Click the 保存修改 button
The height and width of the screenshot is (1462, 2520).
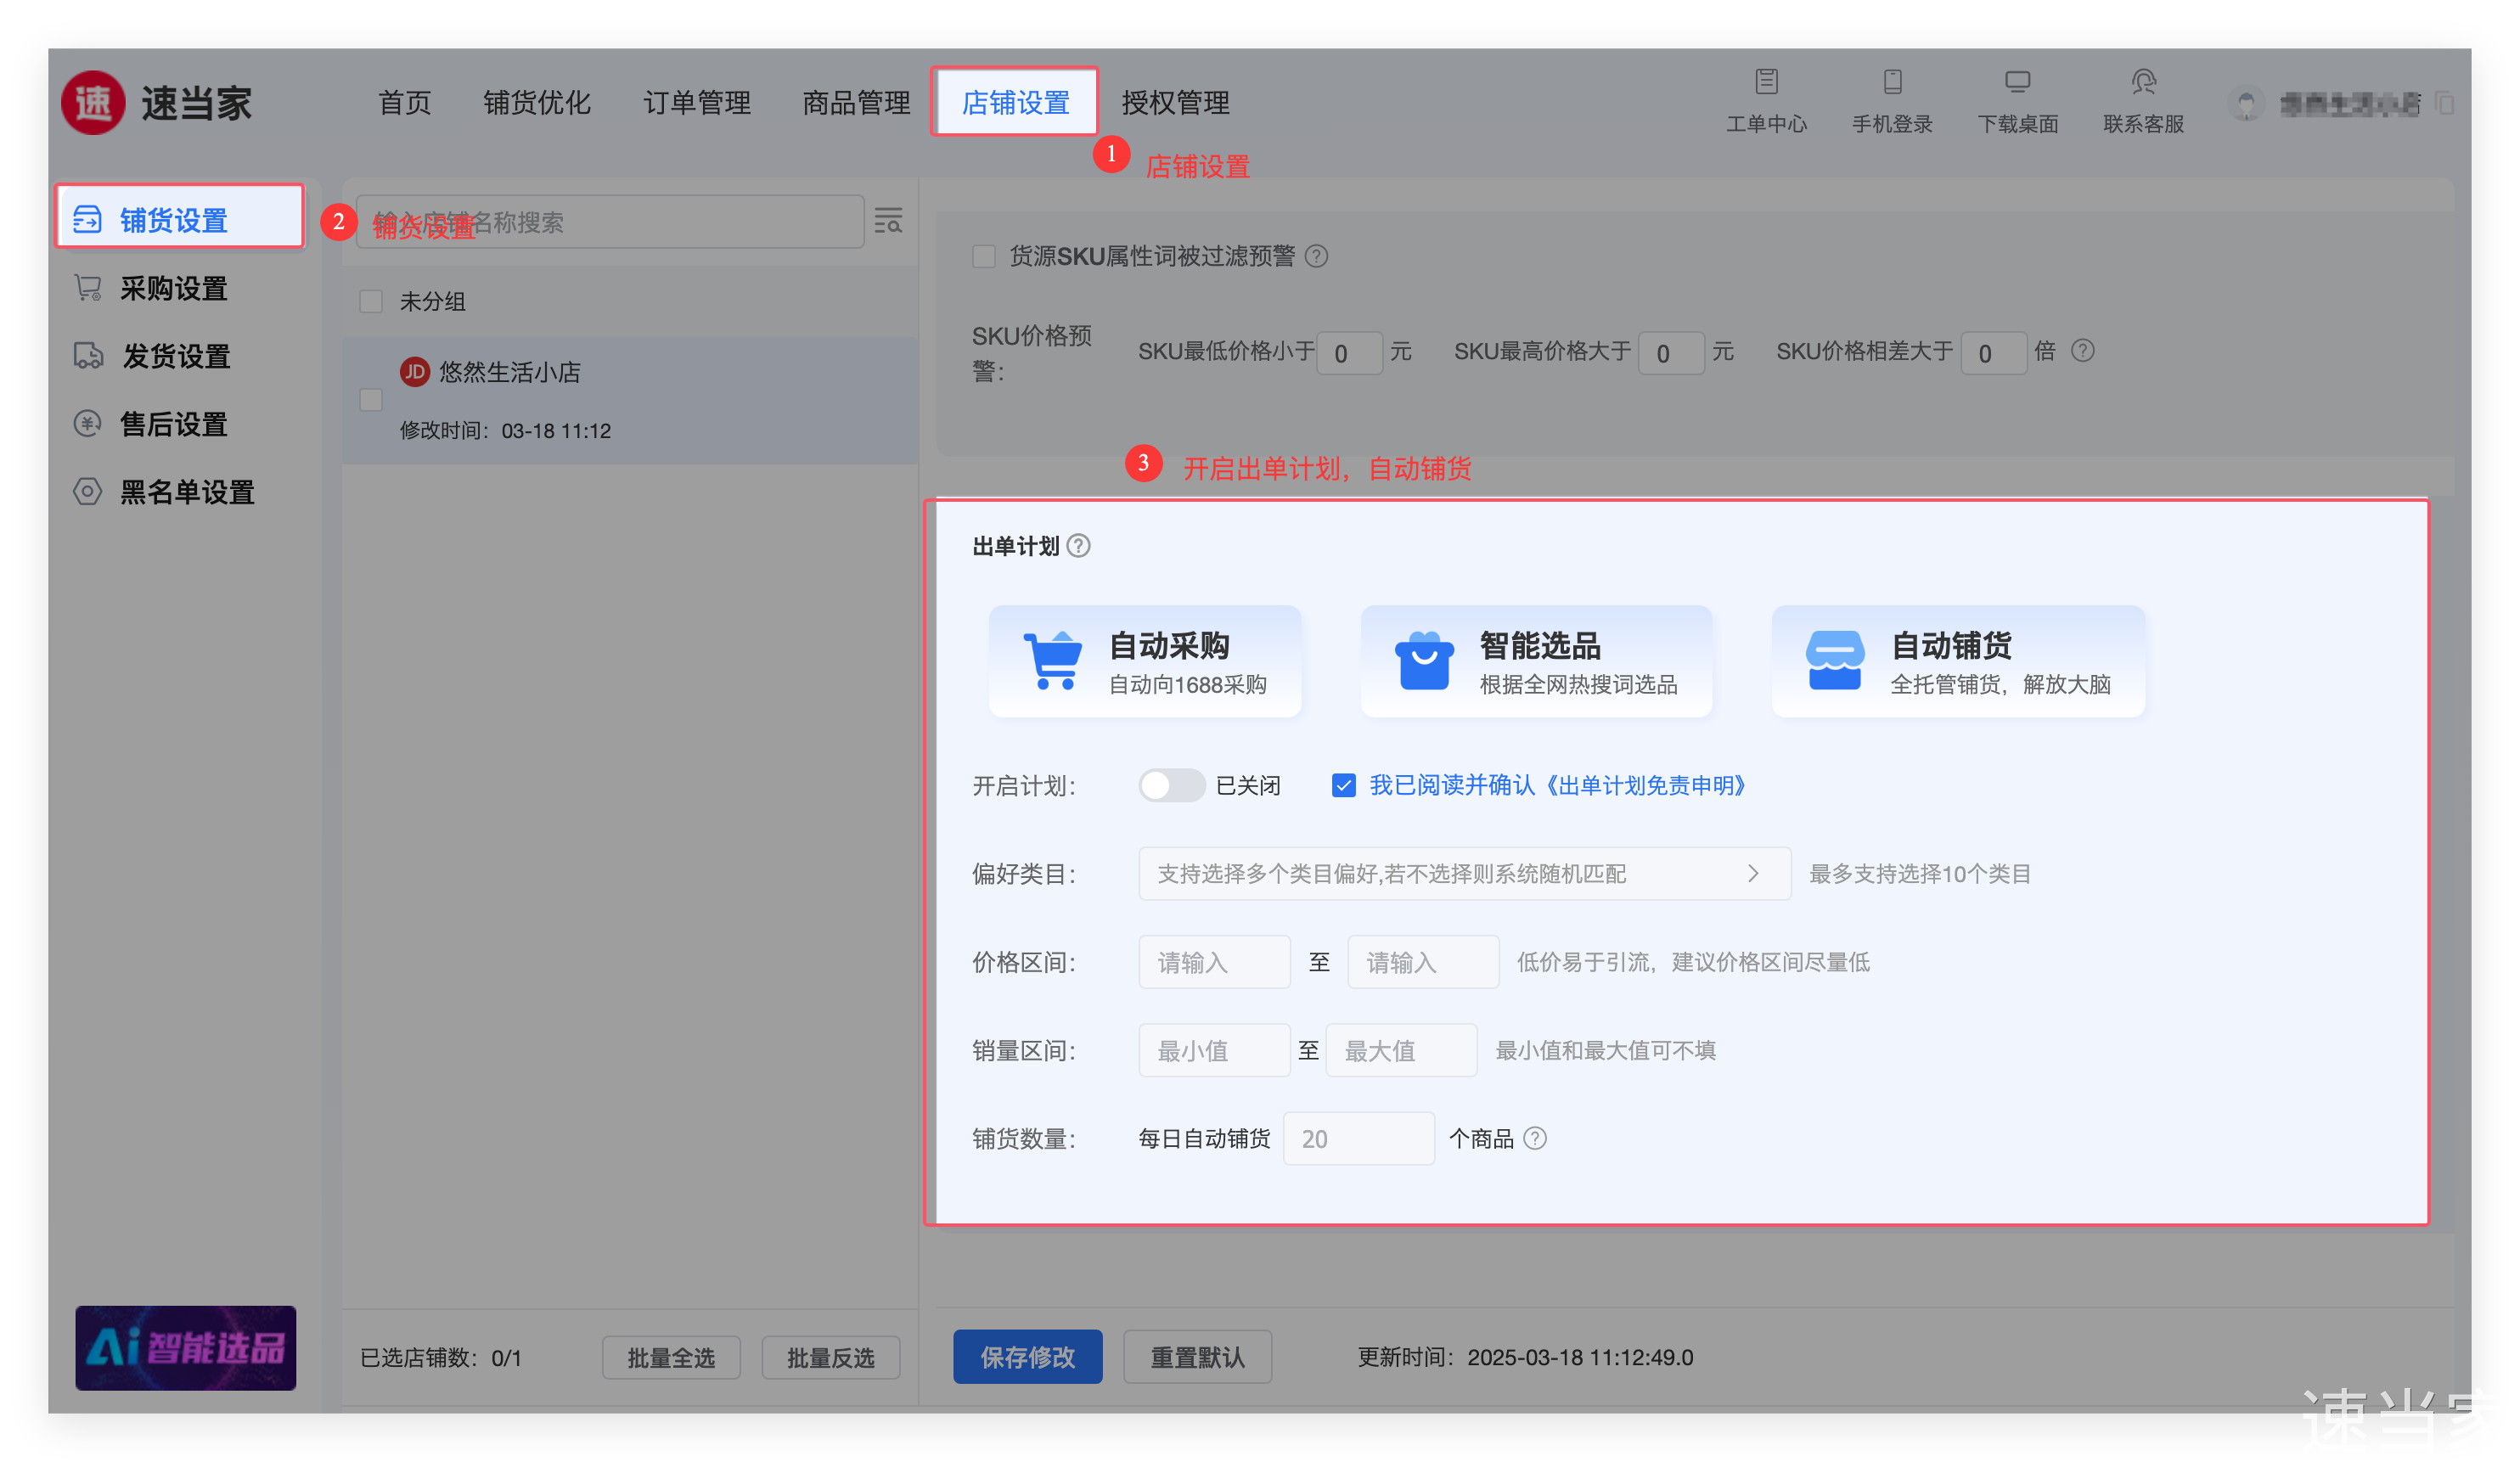point(1027,1357)
